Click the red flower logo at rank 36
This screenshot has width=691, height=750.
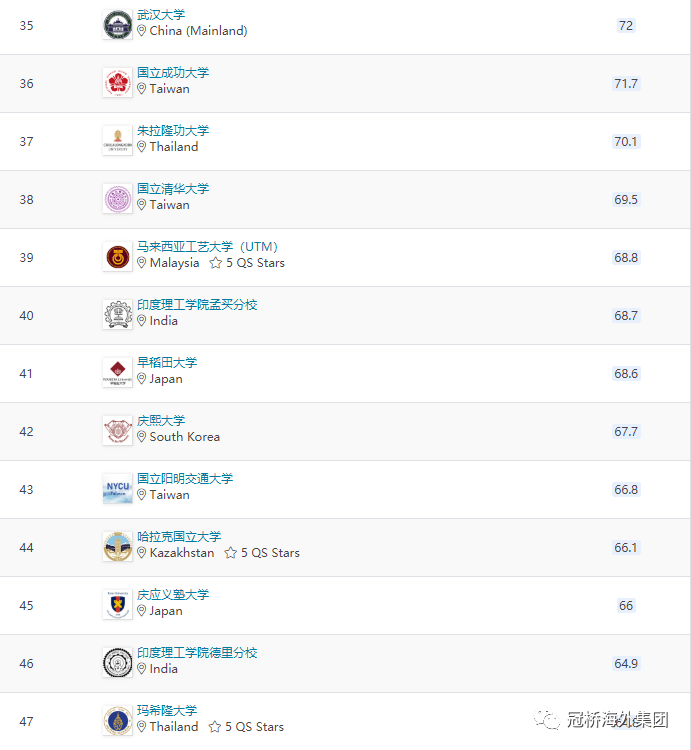click(x=118, y=83)
